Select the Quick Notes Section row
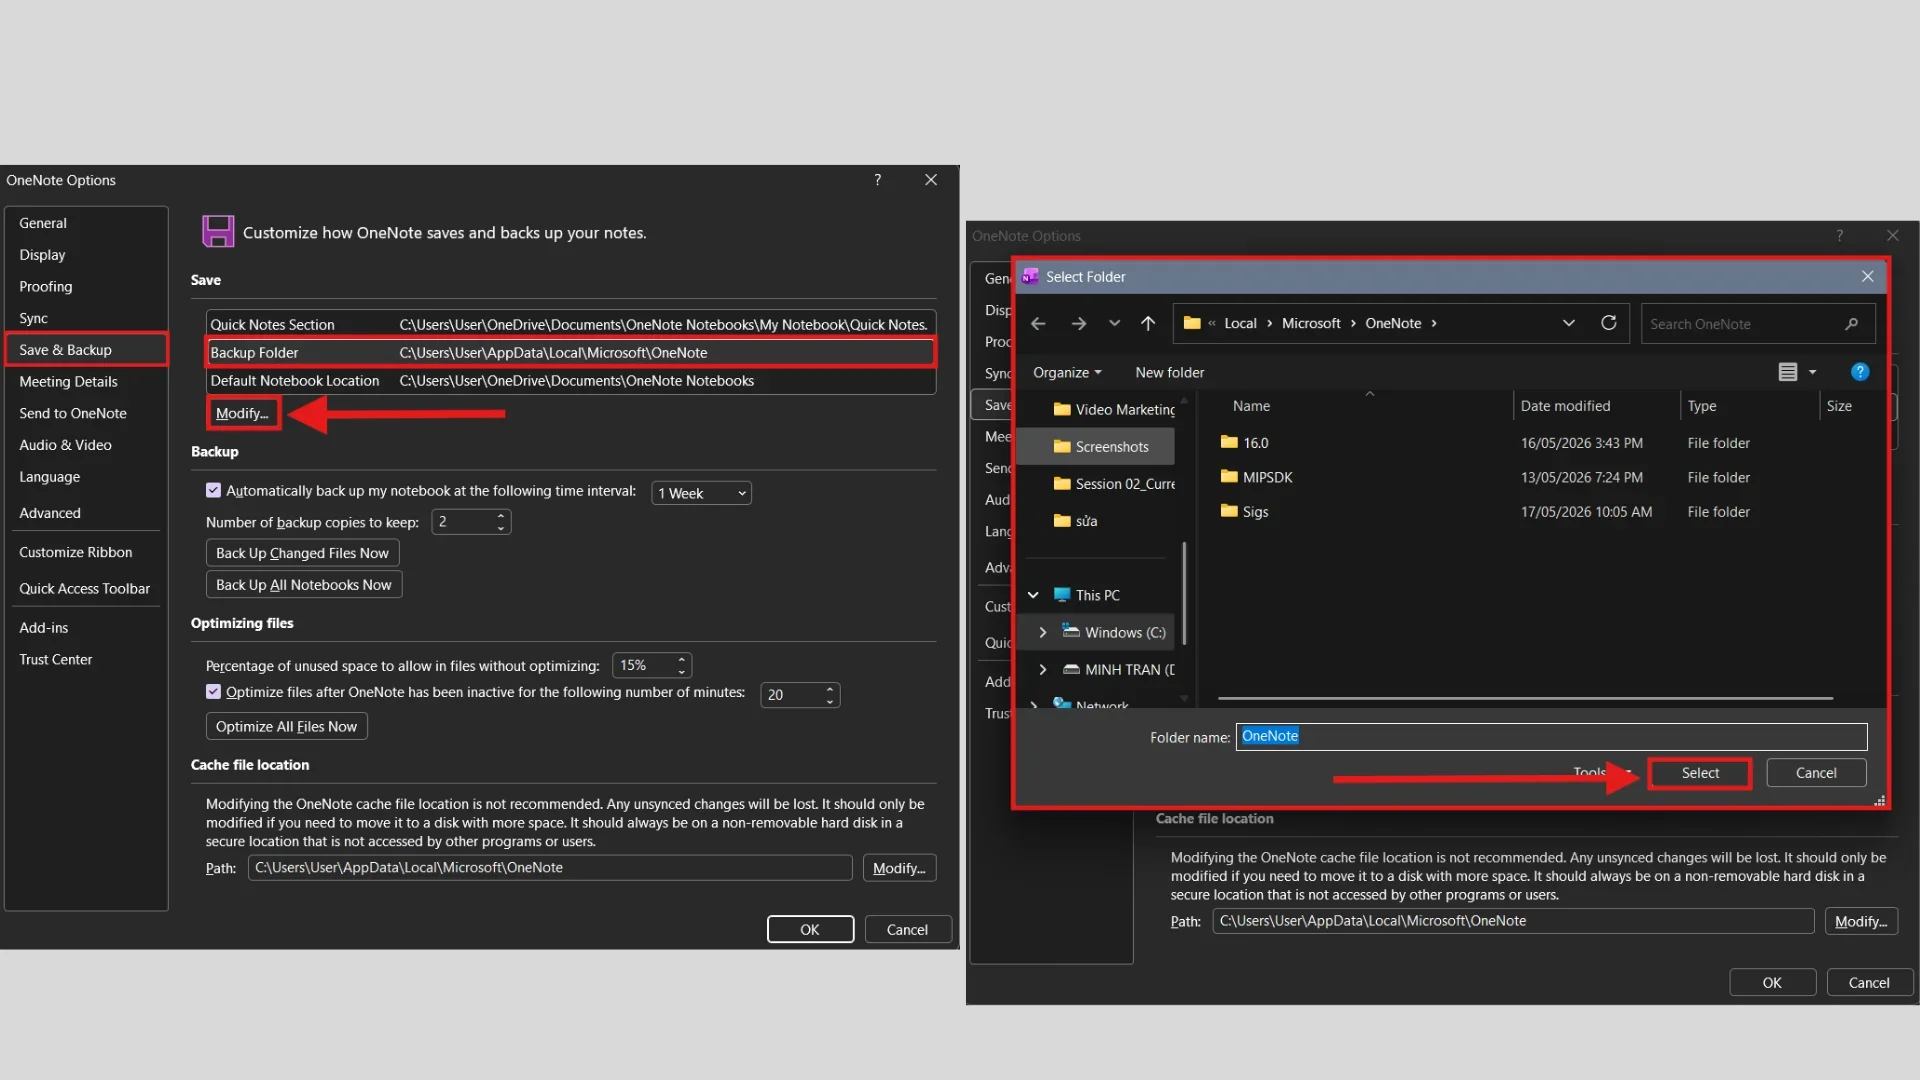 tap(571, 325)
